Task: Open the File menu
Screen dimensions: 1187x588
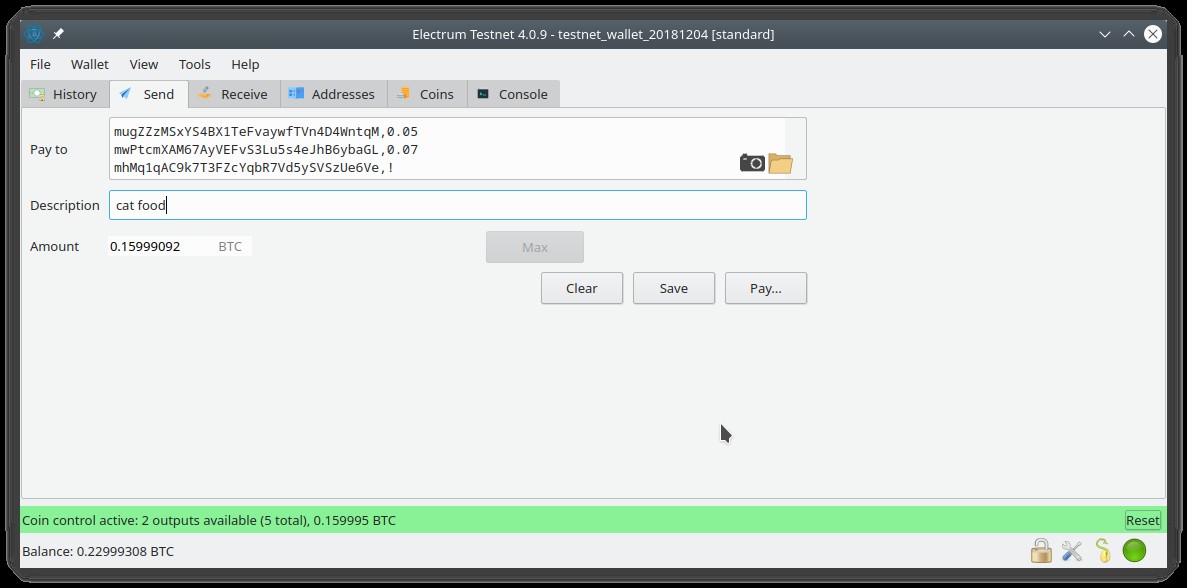Action: [40, 64]
